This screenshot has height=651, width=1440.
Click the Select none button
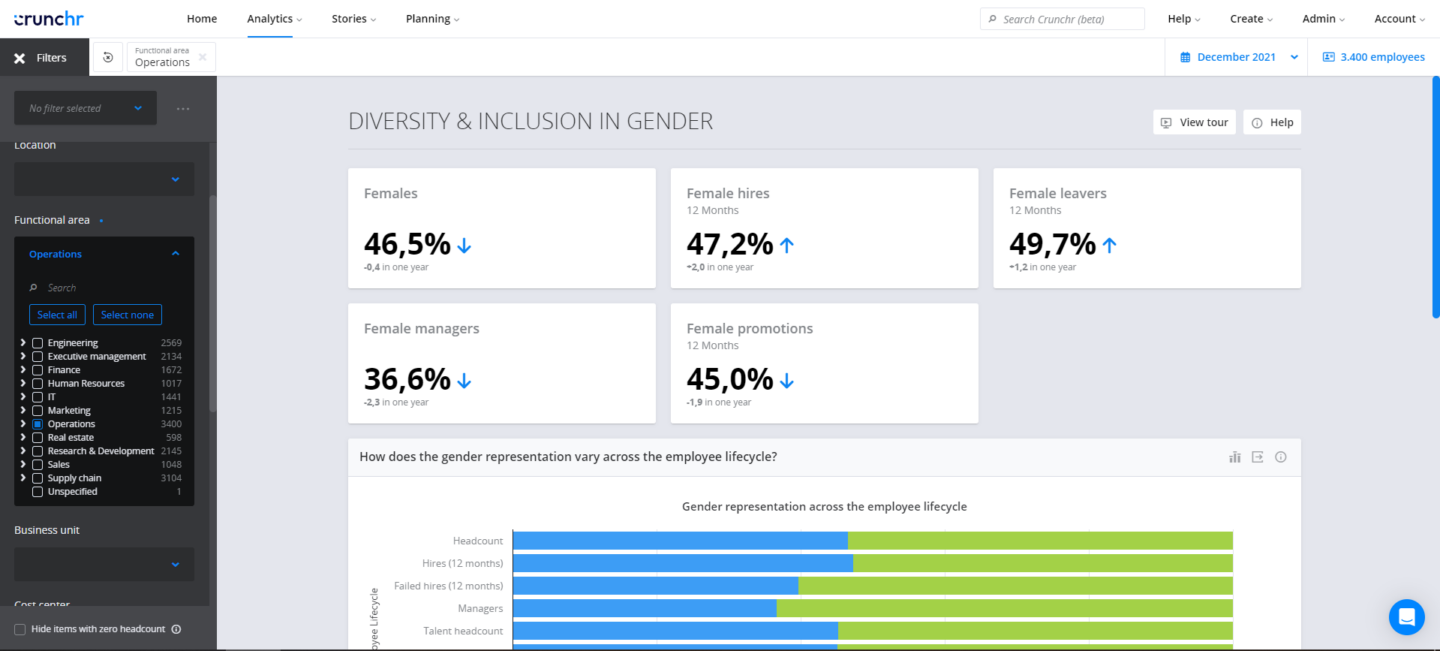point(127,315)
